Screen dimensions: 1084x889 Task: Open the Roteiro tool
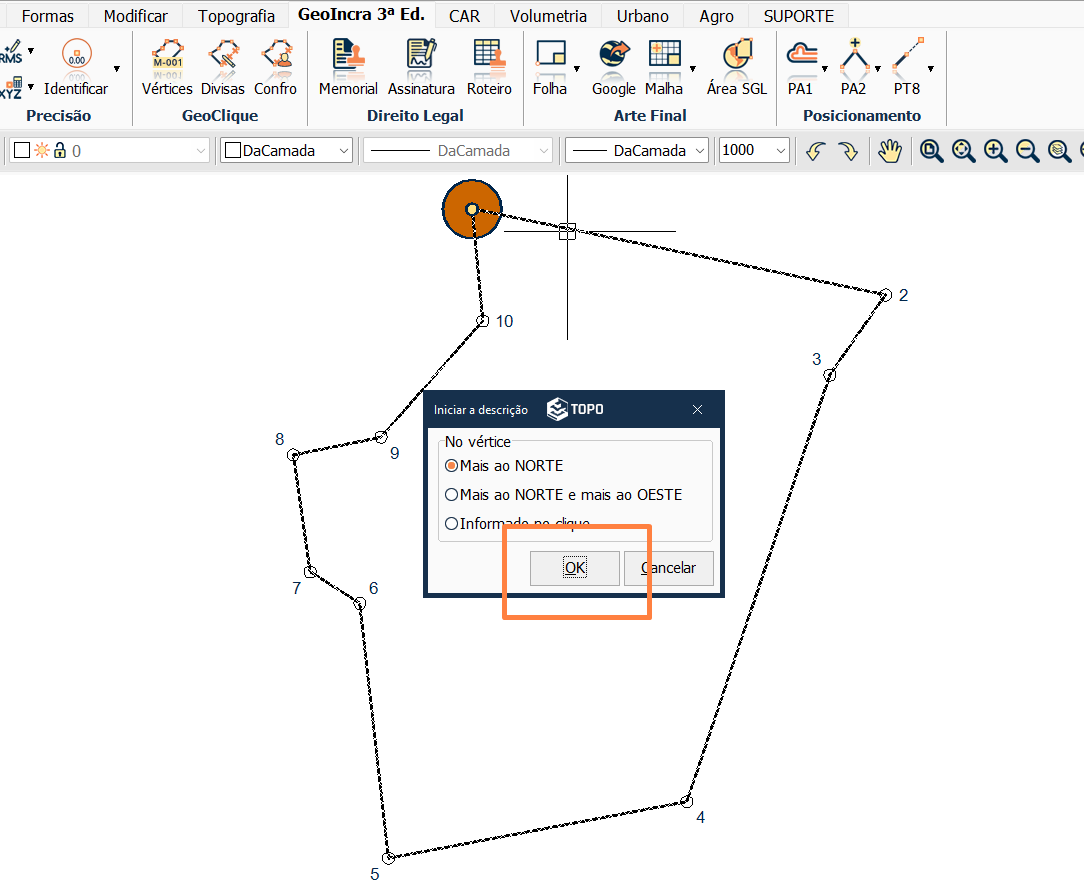[x=489, y=59]
